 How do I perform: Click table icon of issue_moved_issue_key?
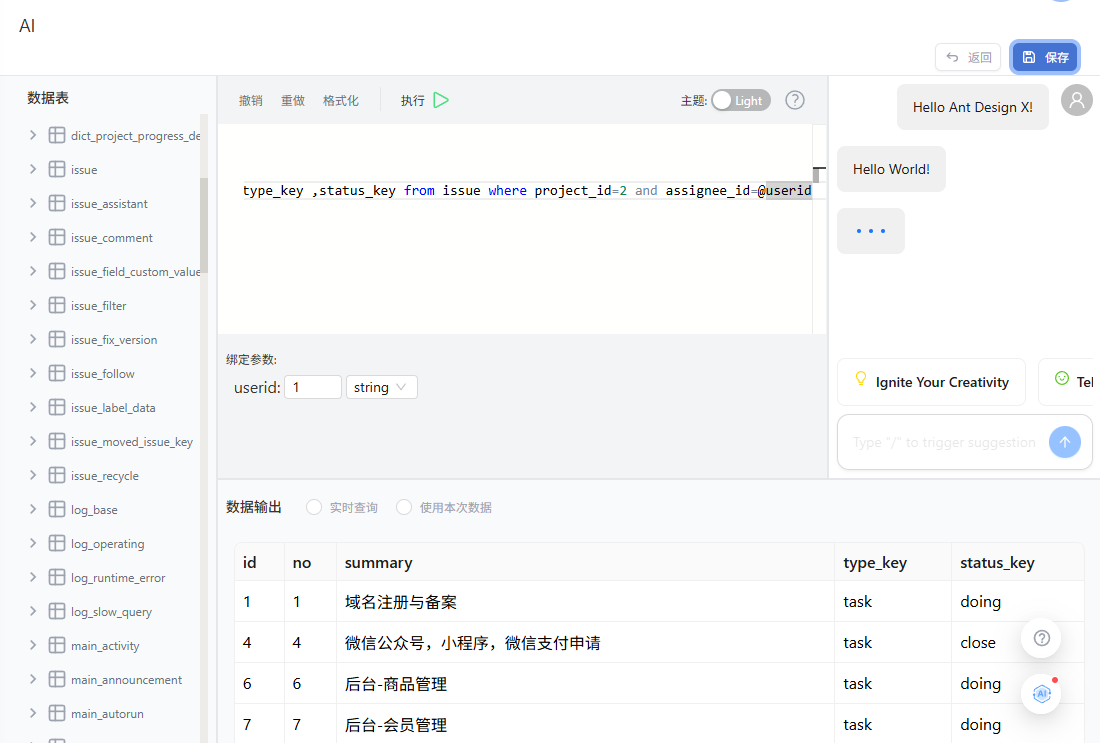pyautogui.click(x=57, y=441)
